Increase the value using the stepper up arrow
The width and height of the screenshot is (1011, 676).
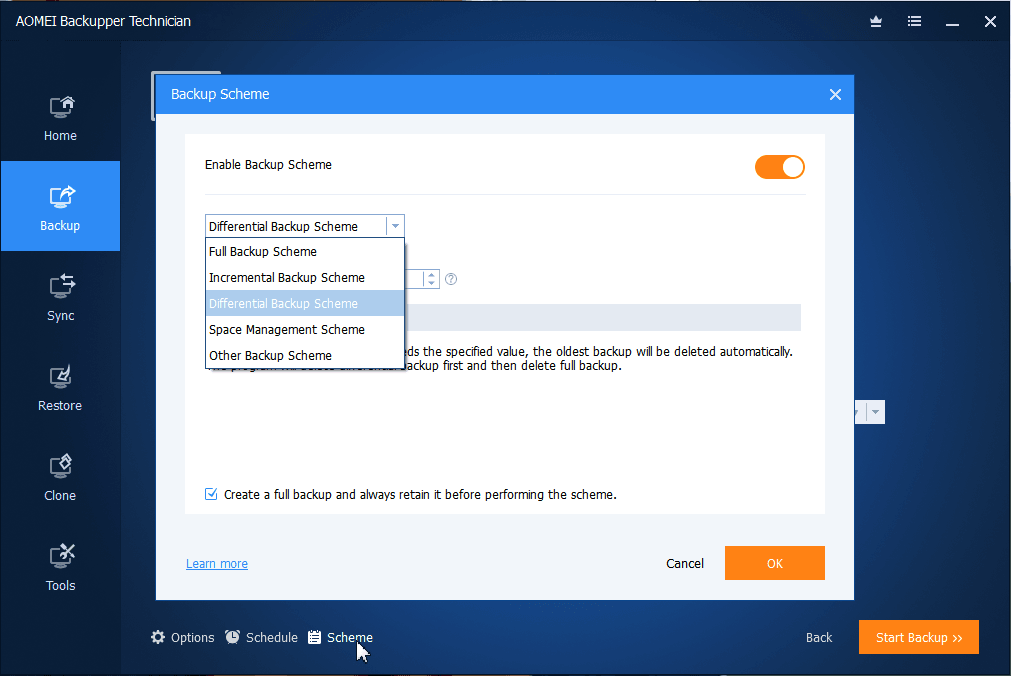click(x=431, y=275)
